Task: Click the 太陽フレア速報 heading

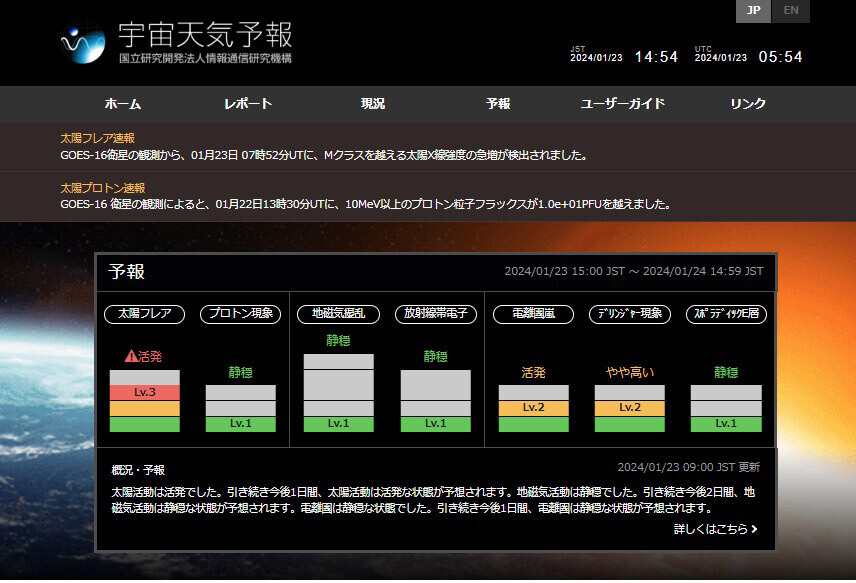Action: click(97, 138)
